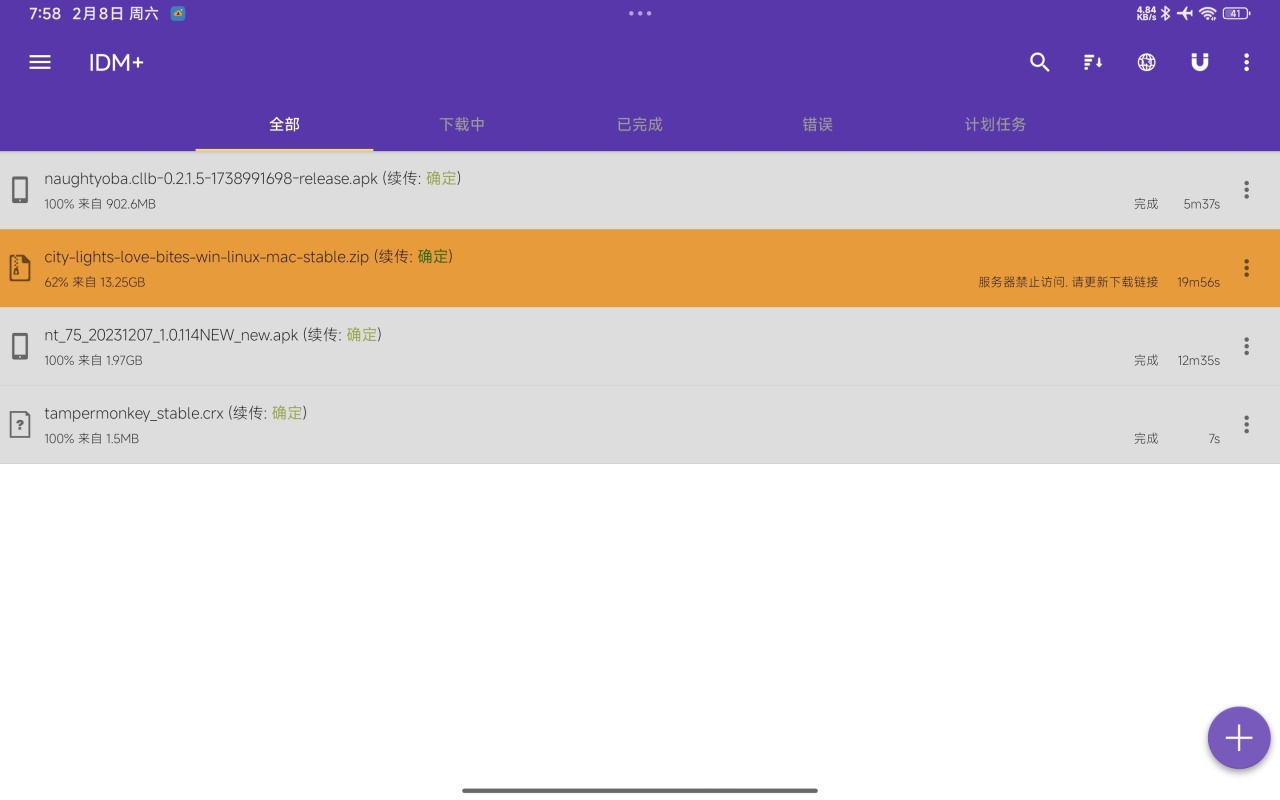Viewport: 1280px width, 800px height.
Task: Tap the 62% 来自 13.25GB progress text
Action: 95,283
